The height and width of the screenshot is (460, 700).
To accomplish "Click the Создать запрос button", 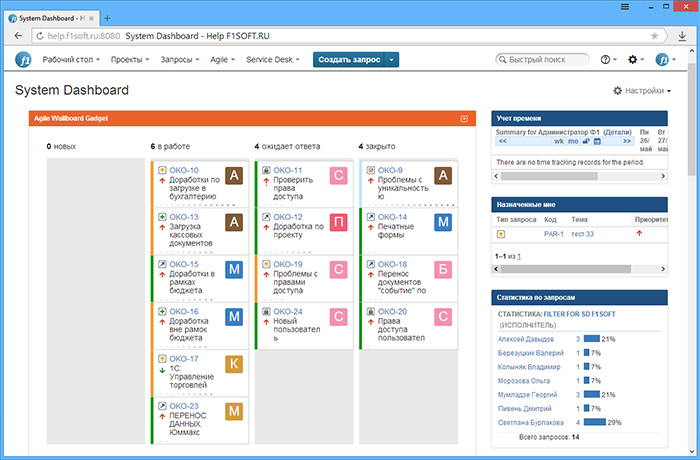I will [x=348, y=60].
